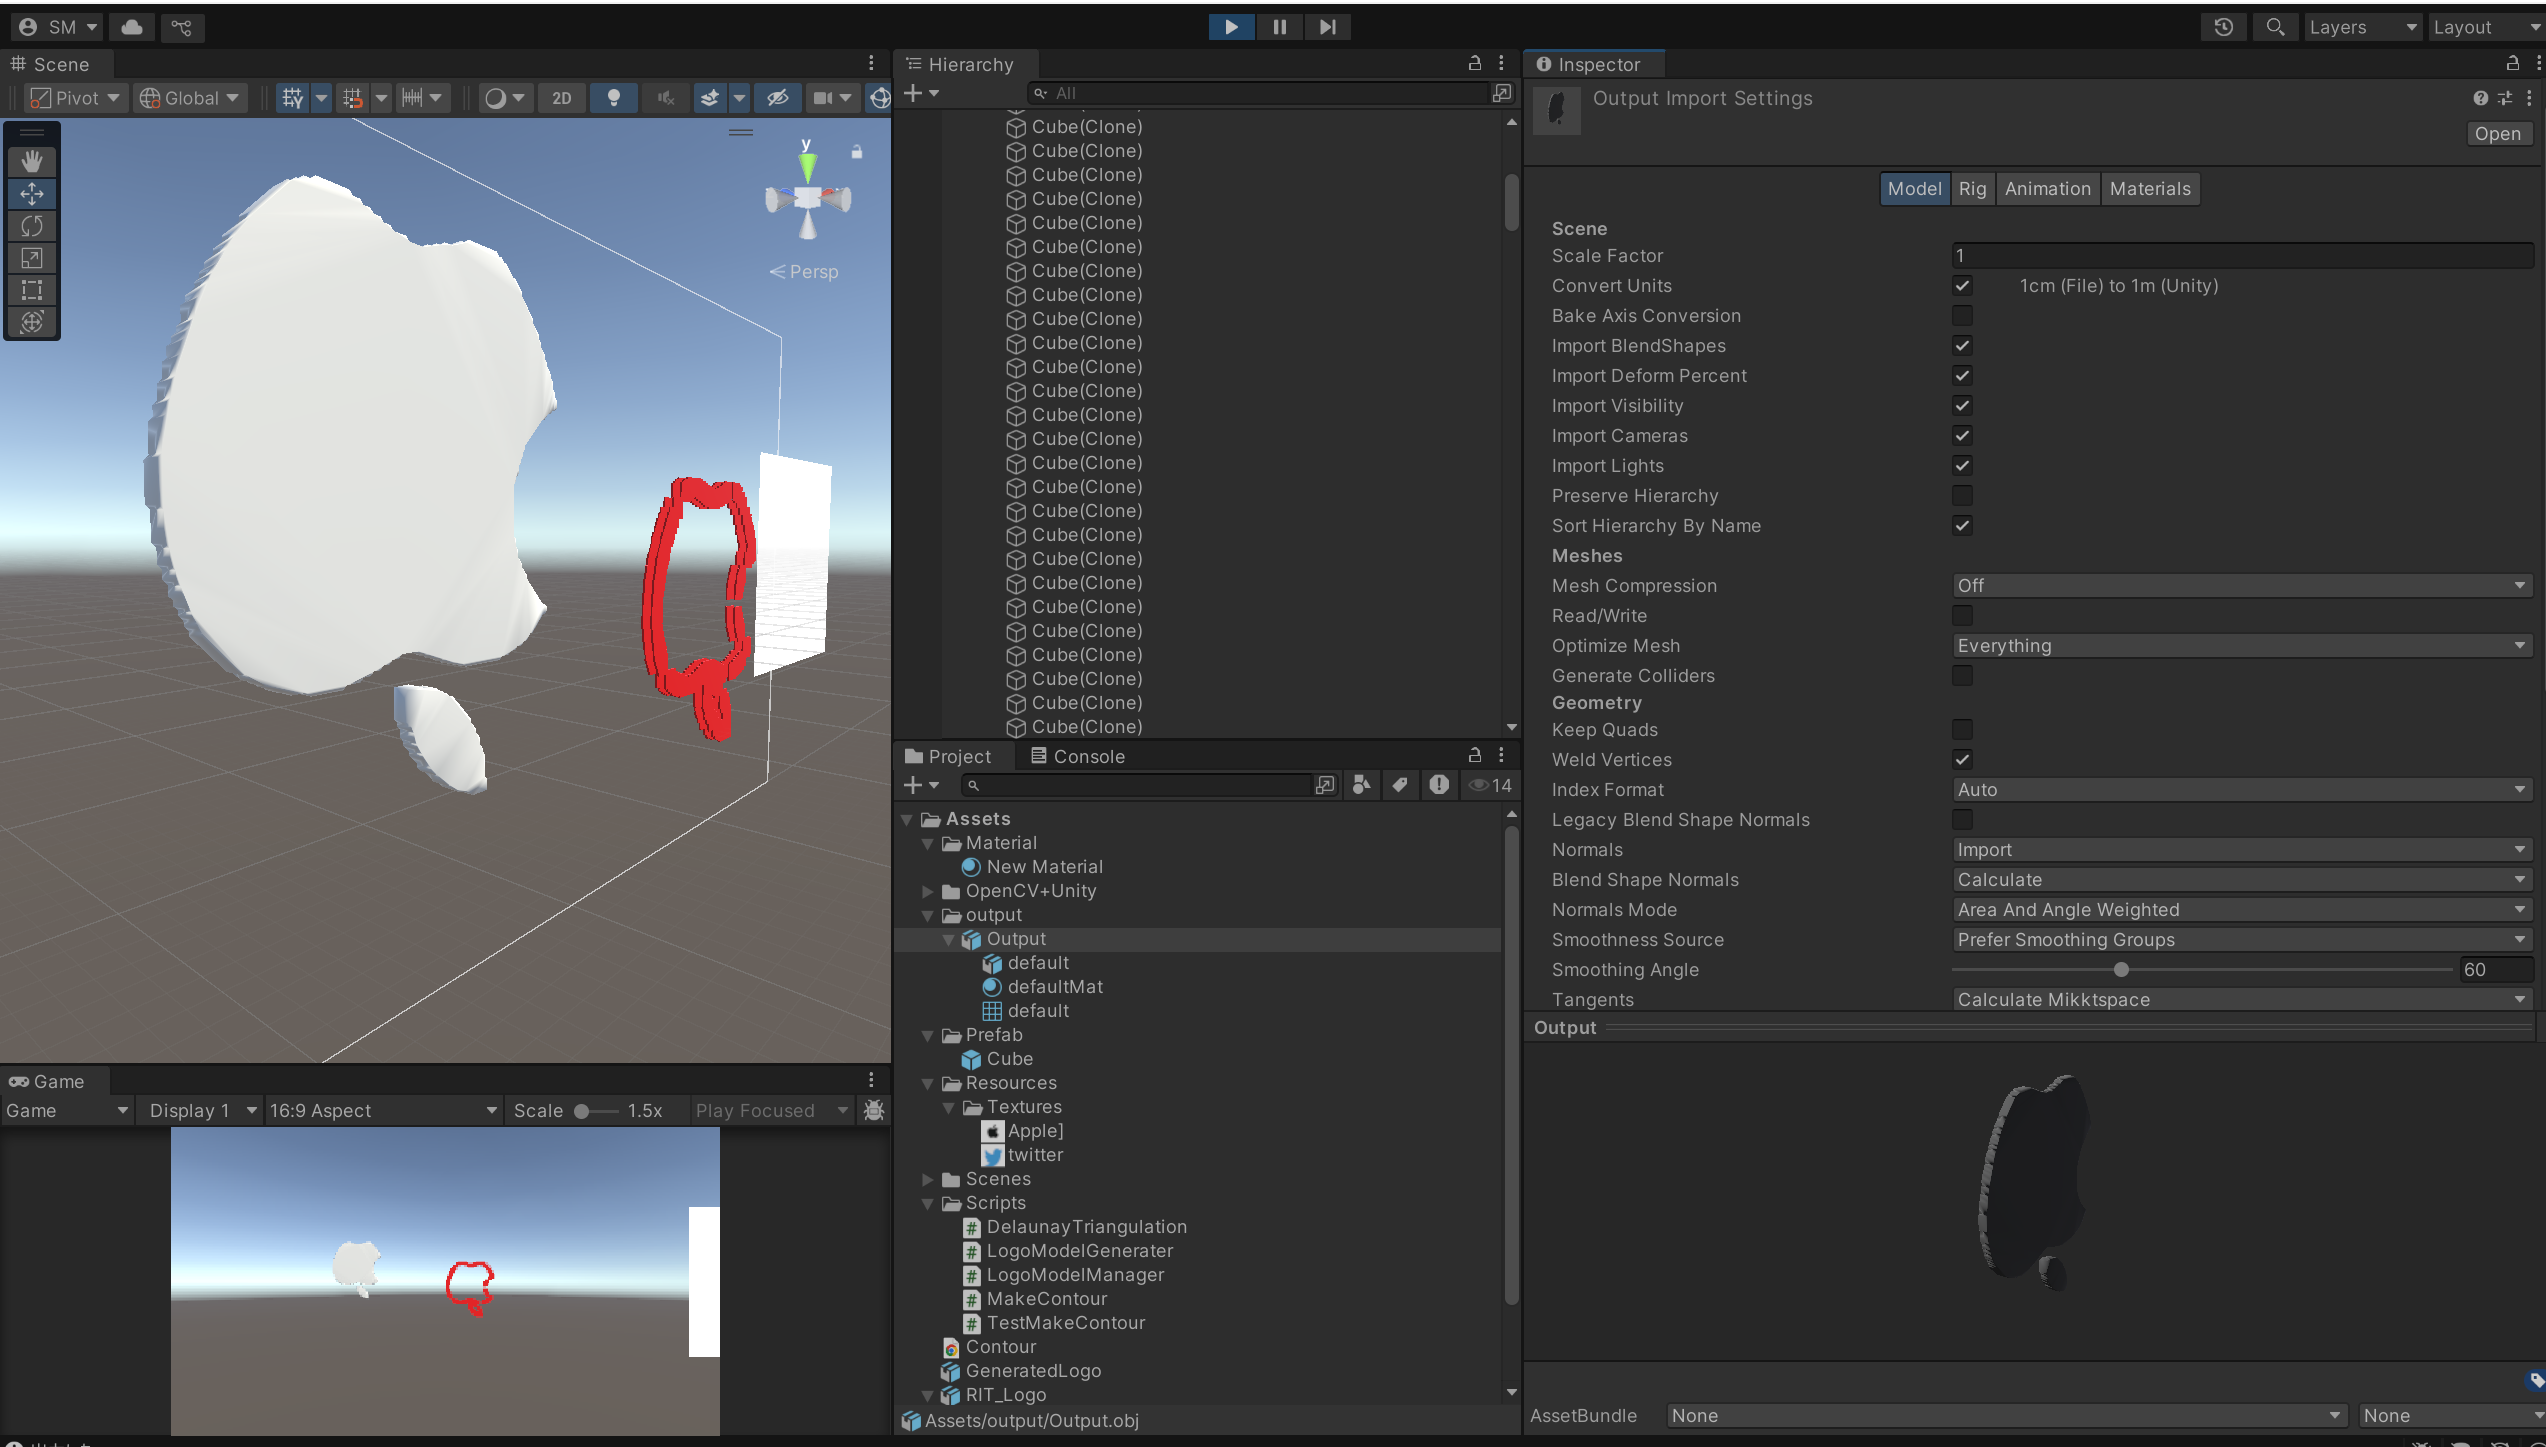Select the Rect transform tool
Viewport: 2546px width, 1447px height.
pyautogui.click(x=32, y=290)
